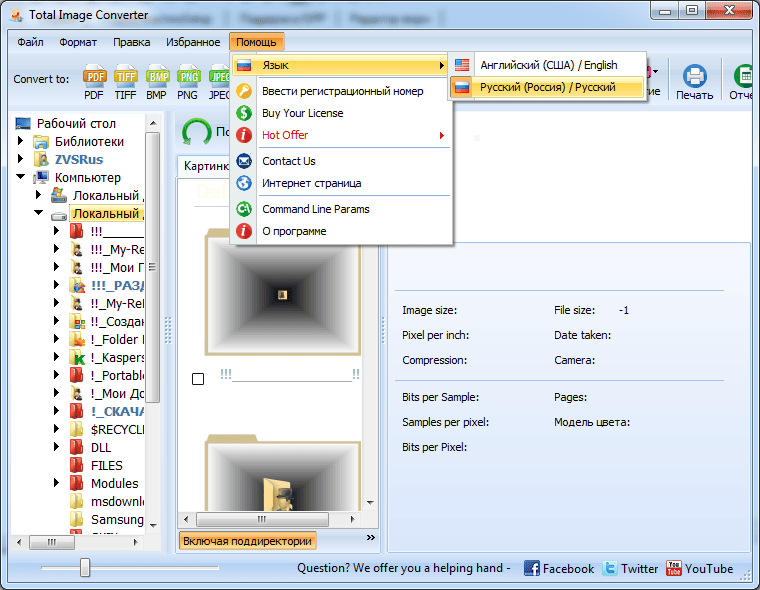Open the Файл menu

pos(30,42)
